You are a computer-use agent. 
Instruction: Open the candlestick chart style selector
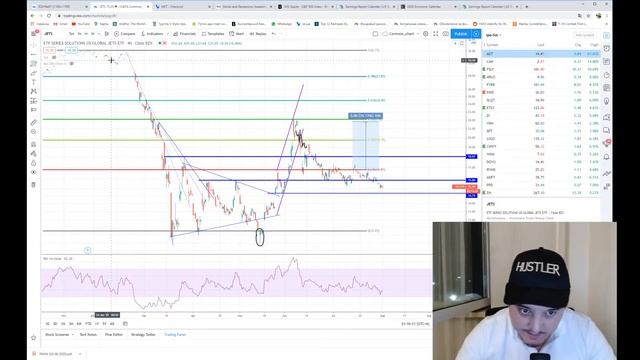click(x=107, y=33)
